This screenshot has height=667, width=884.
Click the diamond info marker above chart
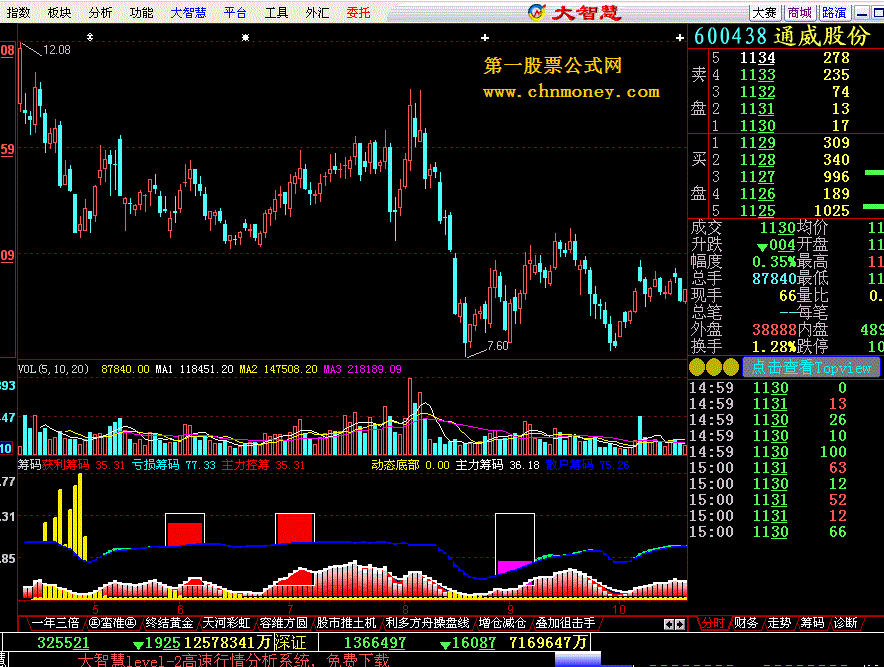coord(90,37)
